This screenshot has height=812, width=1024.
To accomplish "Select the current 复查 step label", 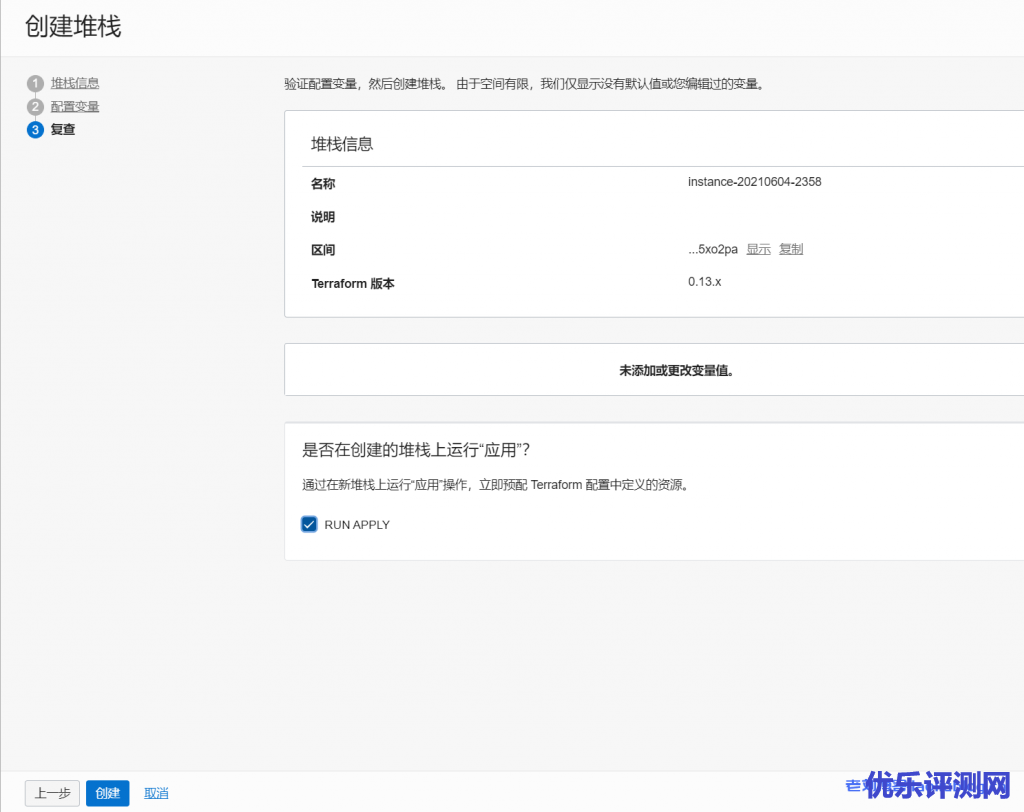I will point(63,130).
